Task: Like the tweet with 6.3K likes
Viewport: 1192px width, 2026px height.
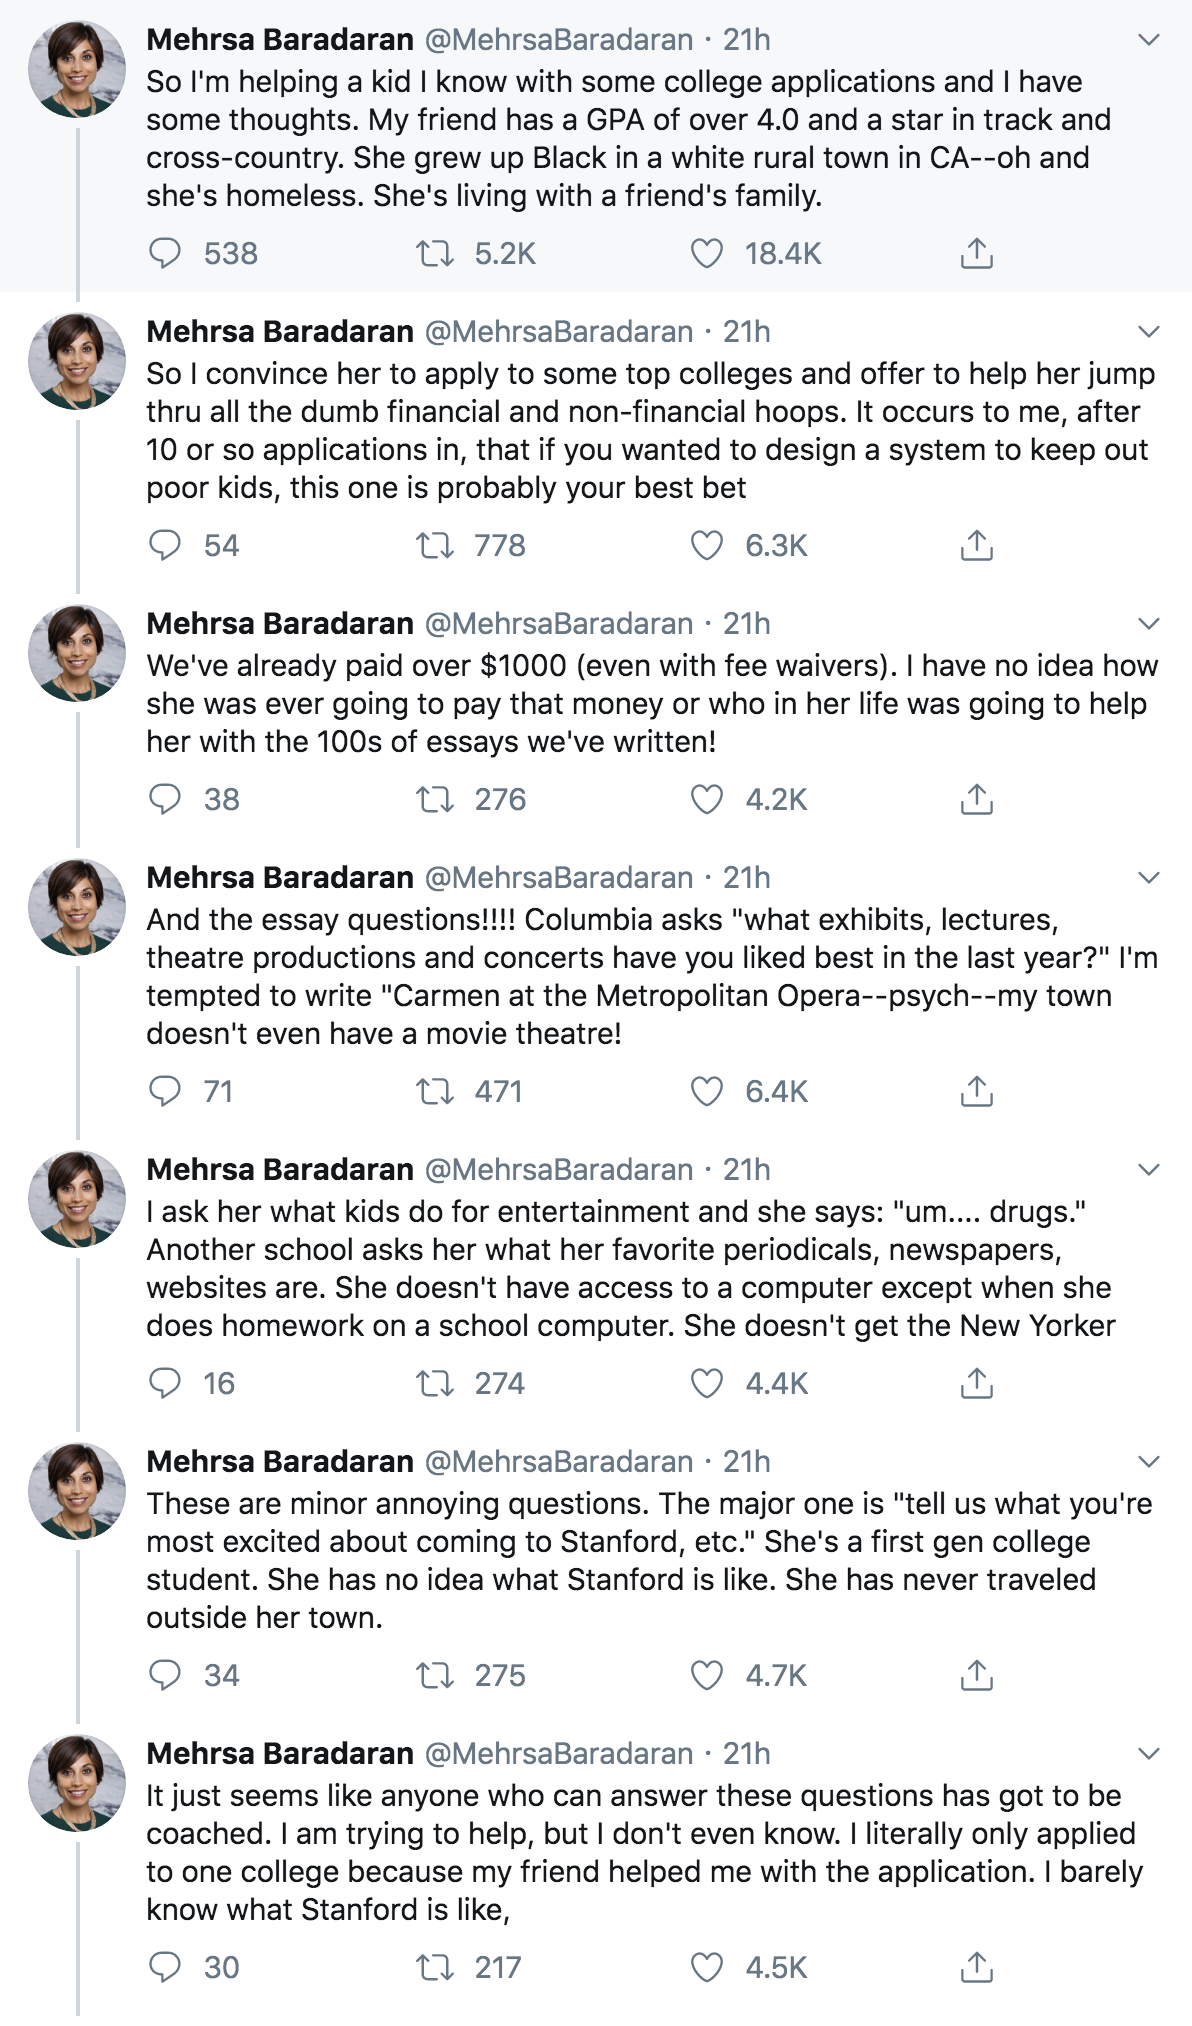Action: coord(707,545)
